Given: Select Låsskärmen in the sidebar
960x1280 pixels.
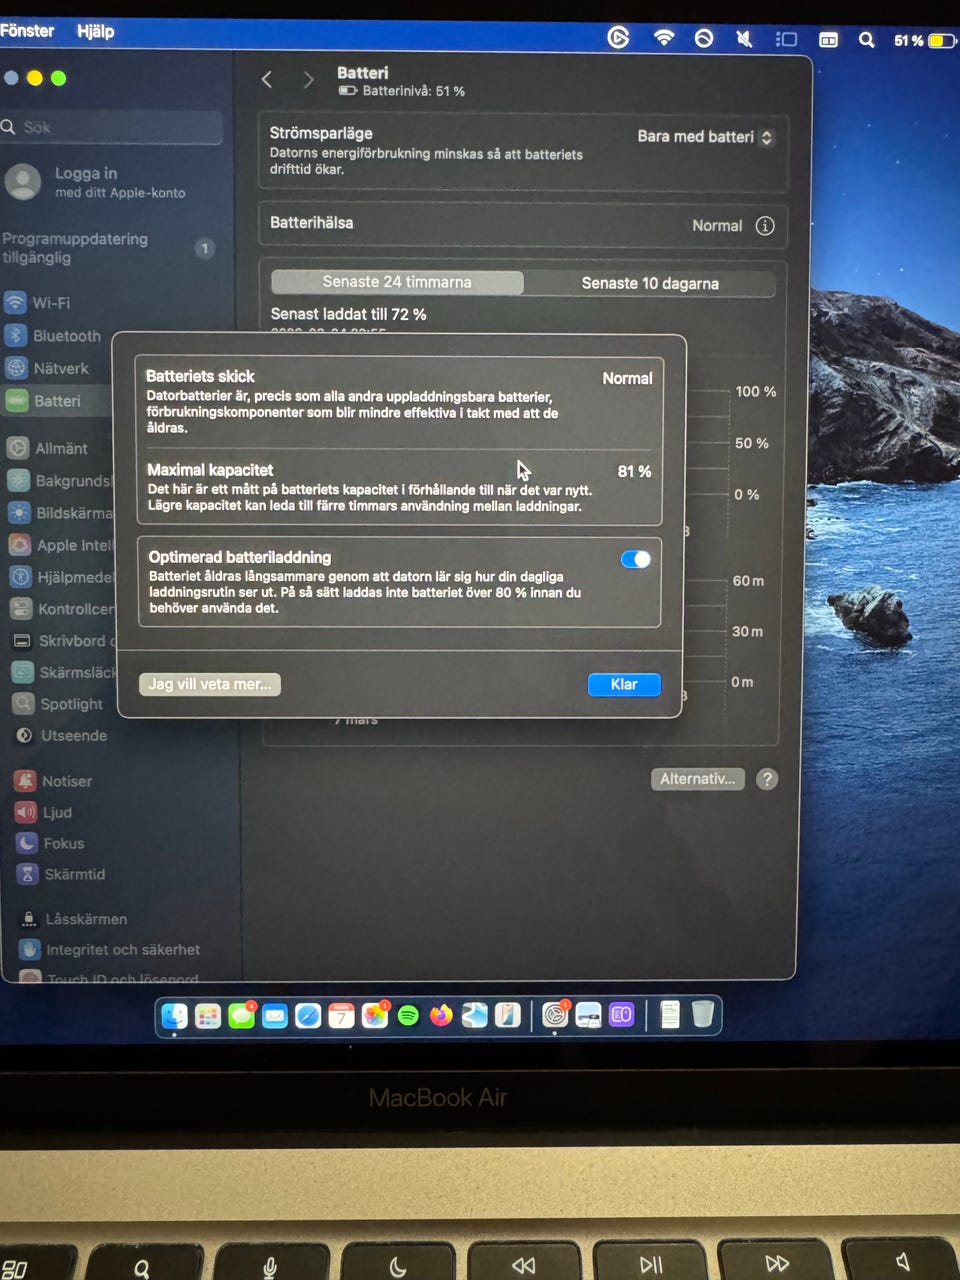Looking at the screenshot, I should (74, 919).
